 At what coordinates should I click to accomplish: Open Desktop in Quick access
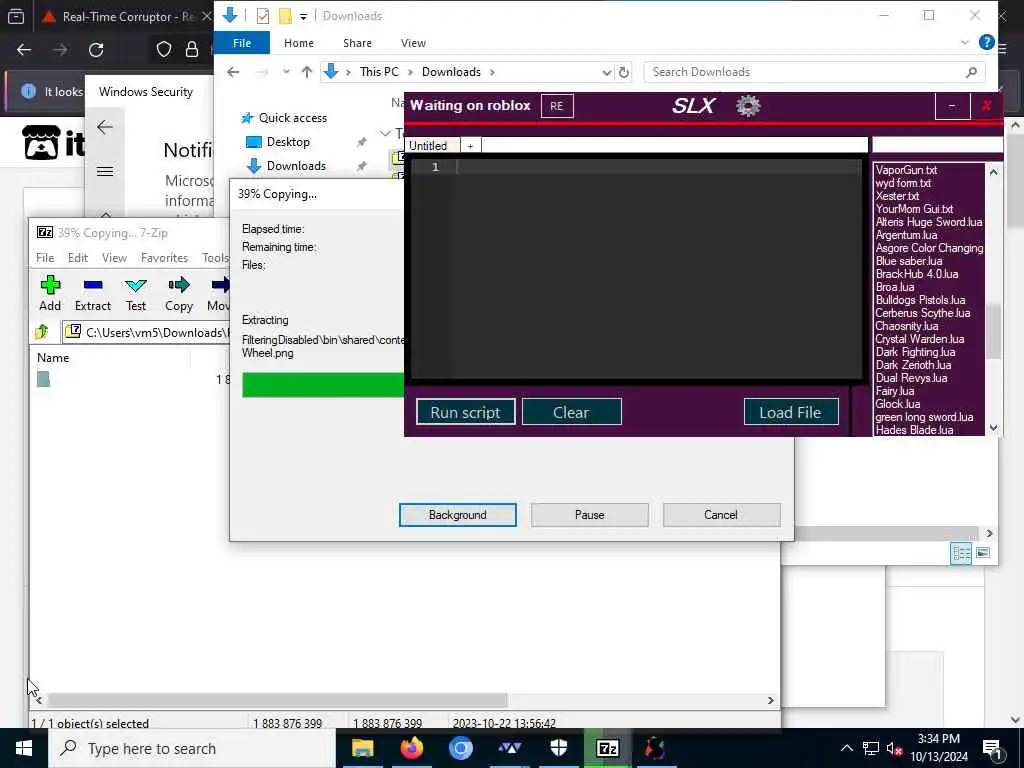click(288, 142)
